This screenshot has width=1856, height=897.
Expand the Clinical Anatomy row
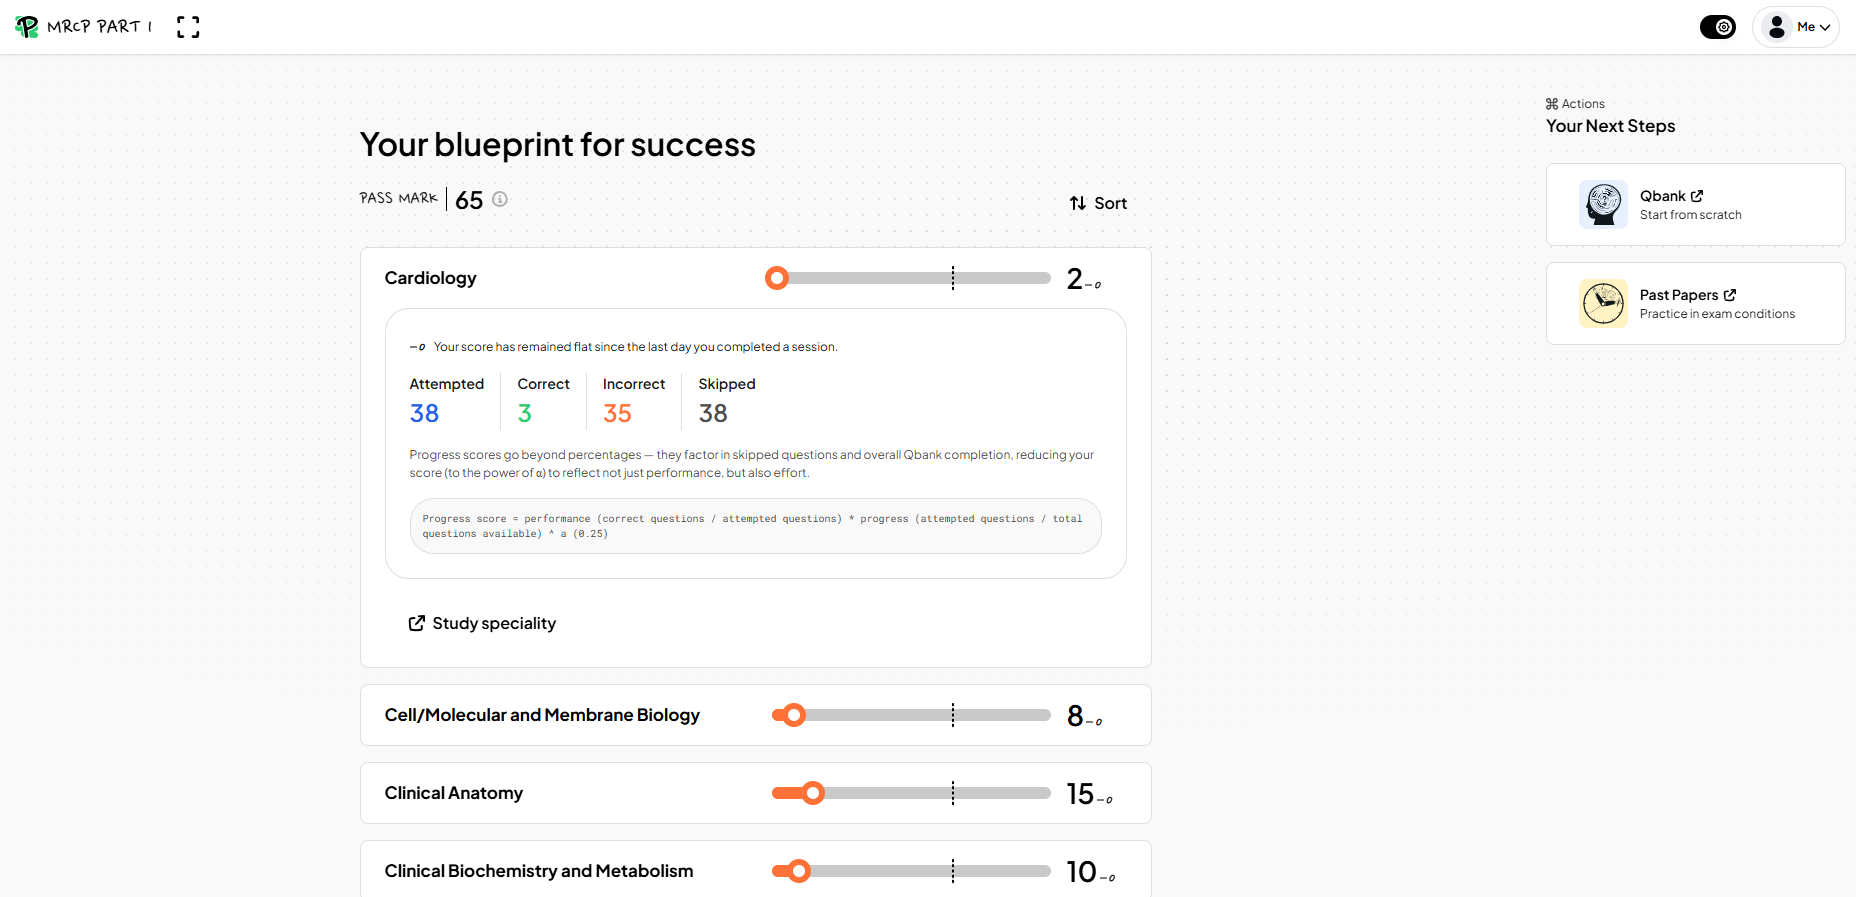755,793
